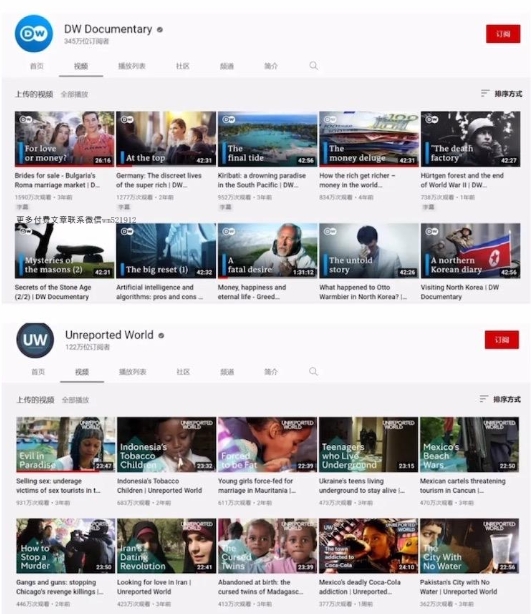
Task: Open the channels tab of DW Documentary
Action: click(x=227, y=66)
